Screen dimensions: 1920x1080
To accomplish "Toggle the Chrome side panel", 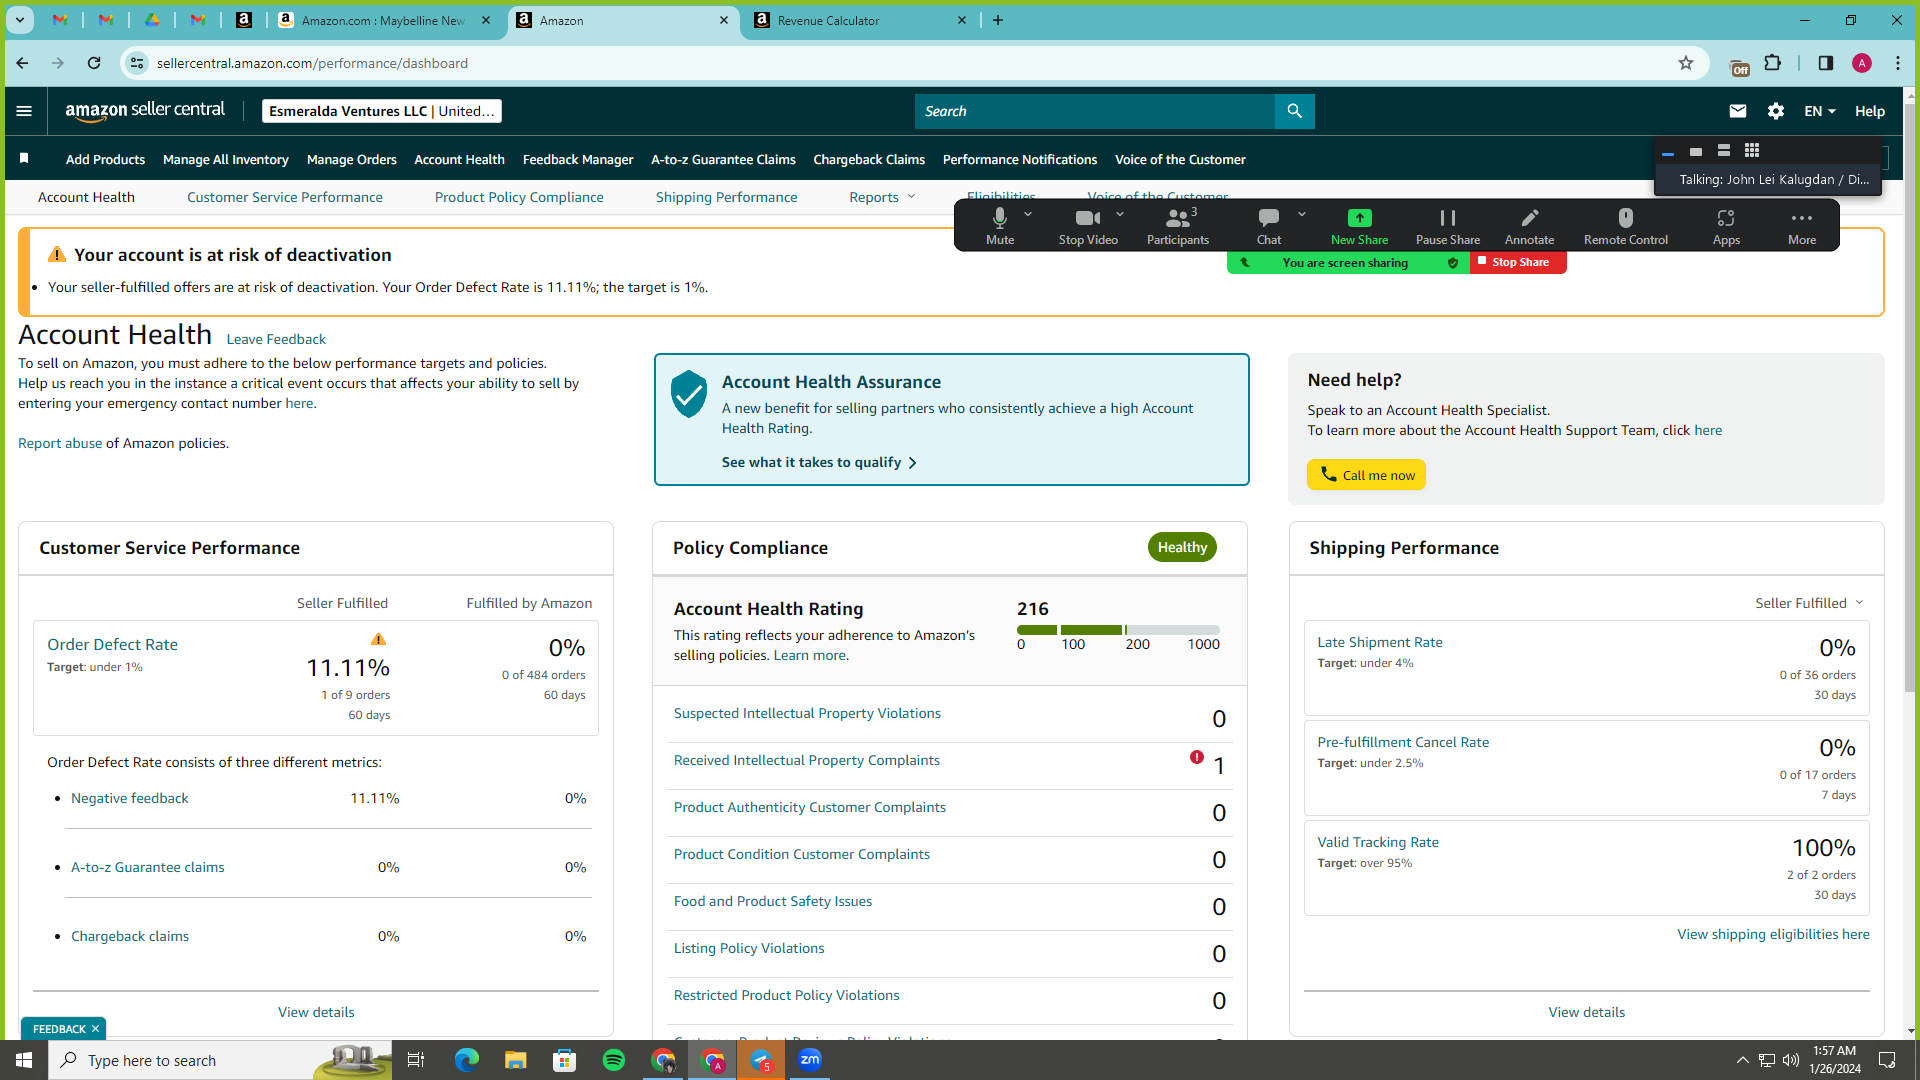I will click(x=1826, y=63).
